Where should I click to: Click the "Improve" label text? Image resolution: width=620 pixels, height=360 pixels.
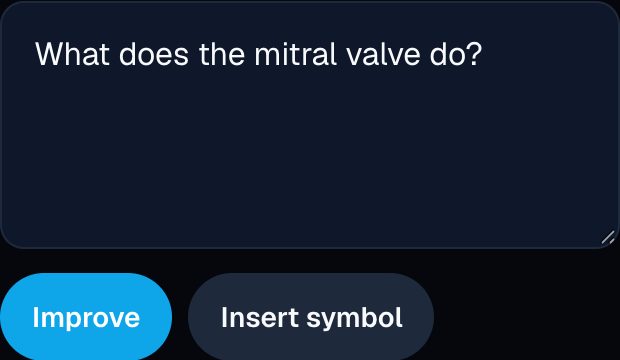(86, 318)
